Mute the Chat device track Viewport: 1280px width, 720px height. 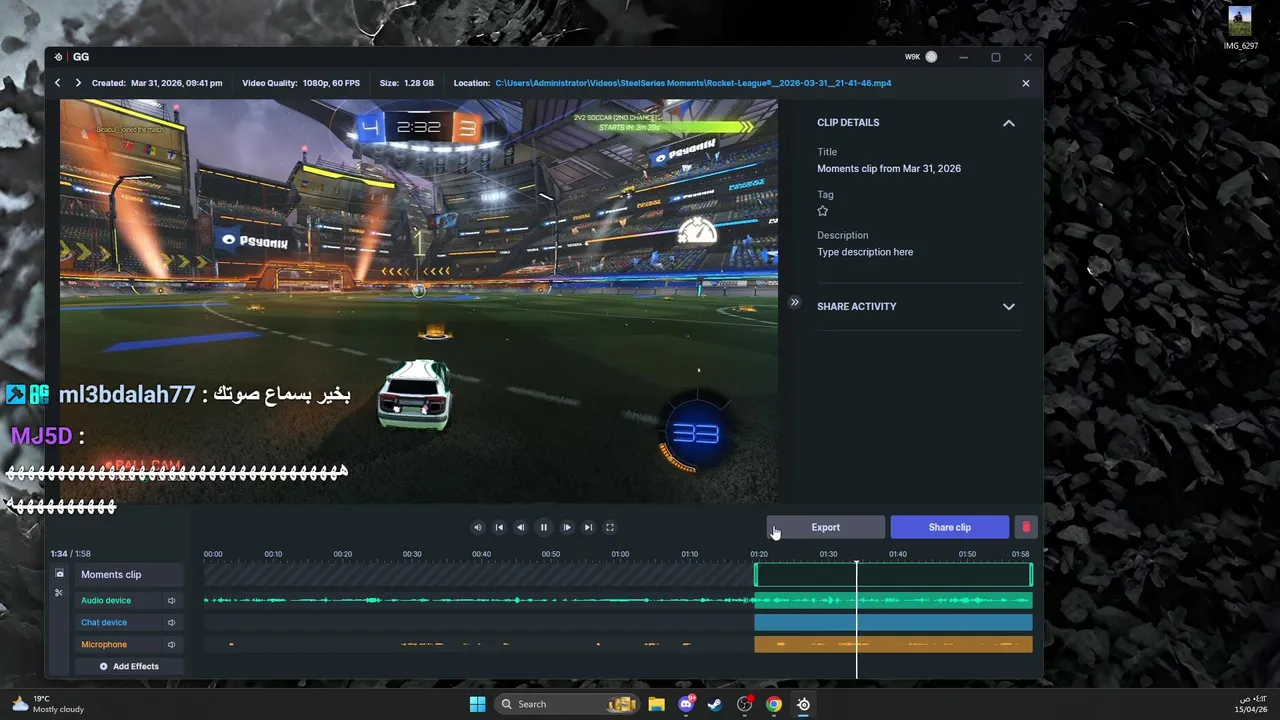coord(171,623)
